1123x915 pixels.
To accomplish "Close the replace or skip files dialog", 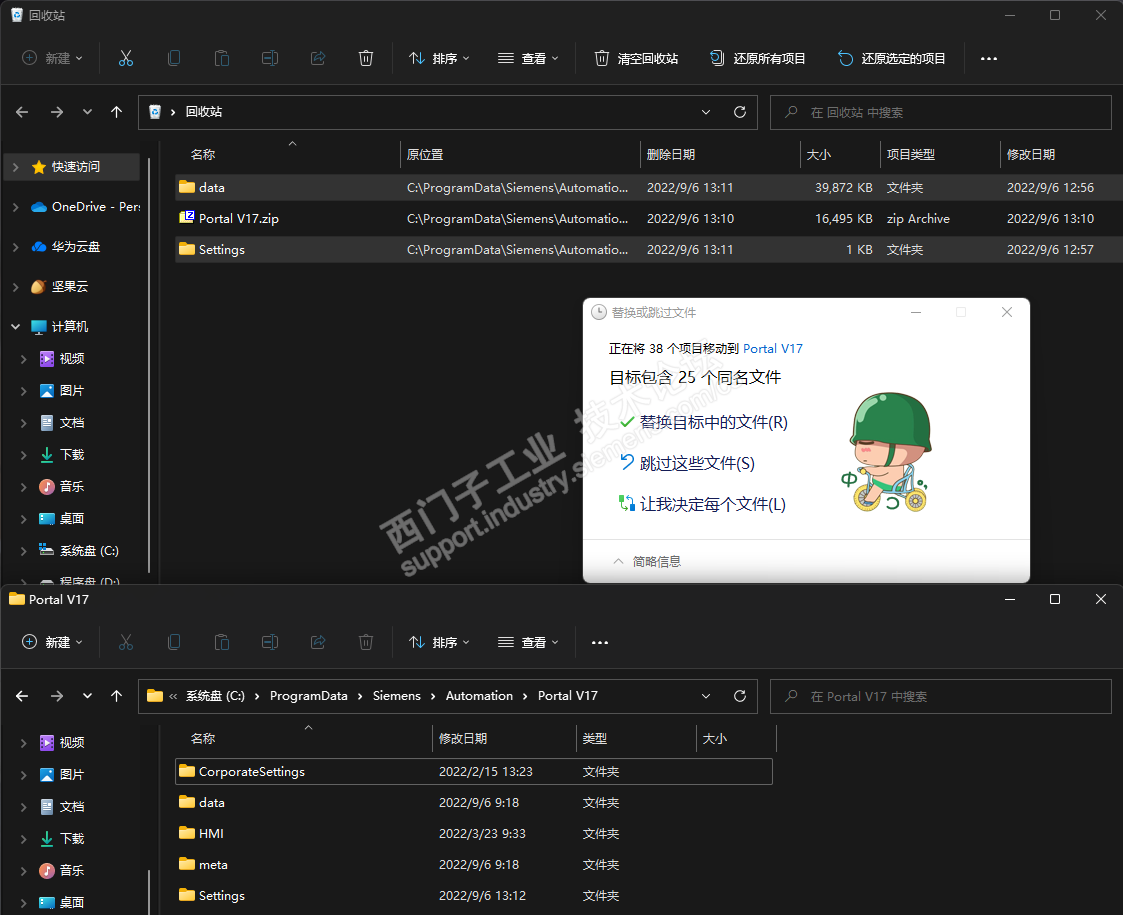I will (1007, 312).
